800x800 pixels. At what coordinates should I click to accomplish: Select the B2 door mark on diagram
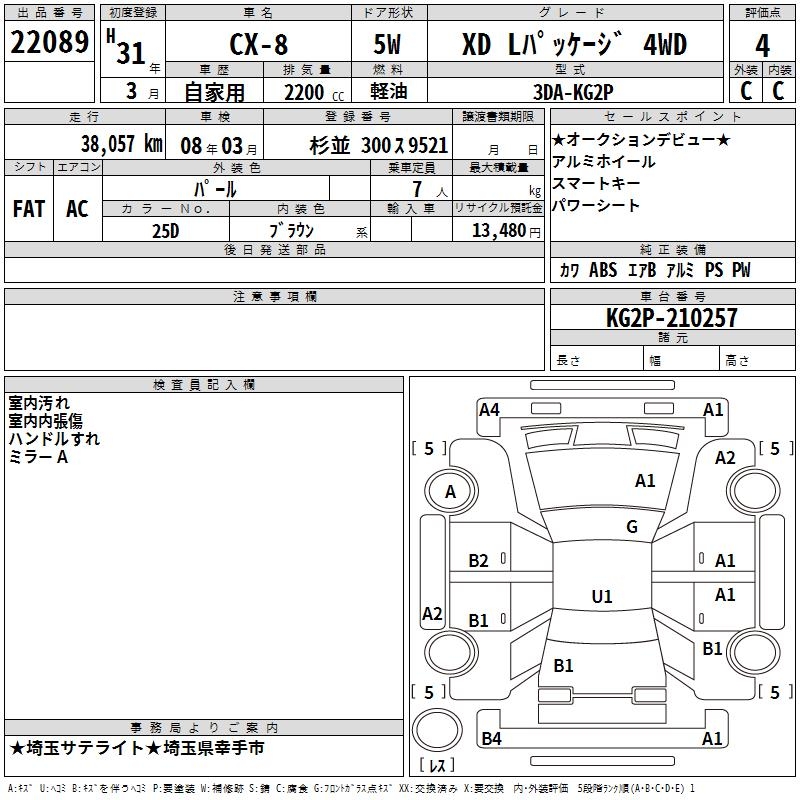coord(479,561)
